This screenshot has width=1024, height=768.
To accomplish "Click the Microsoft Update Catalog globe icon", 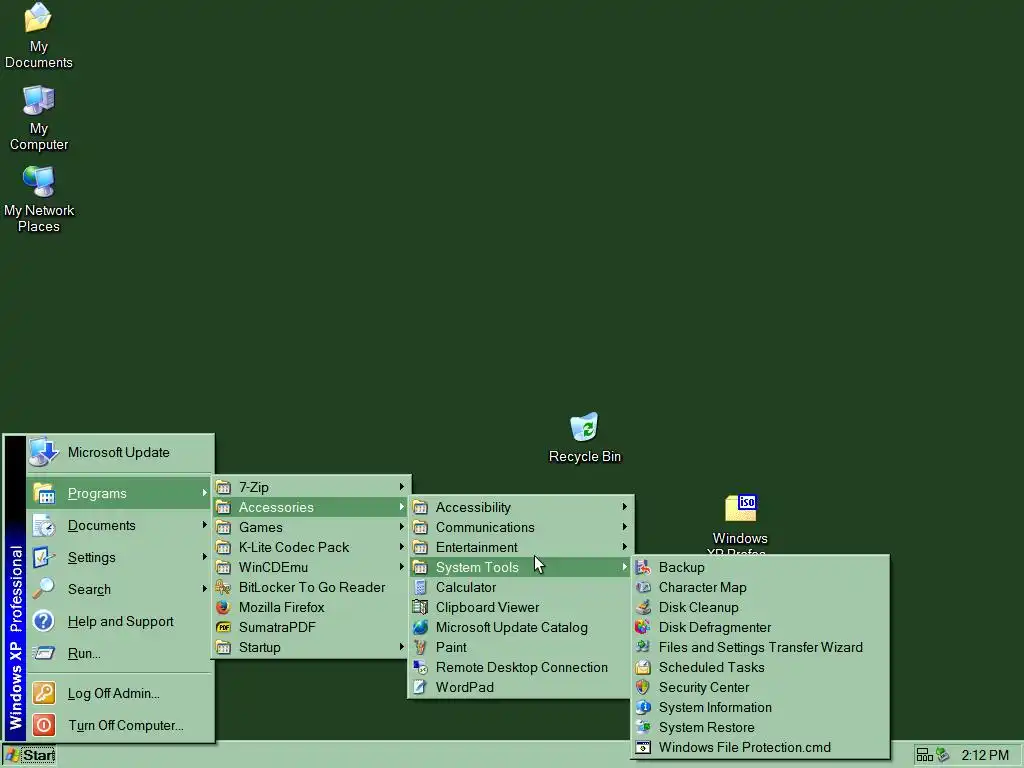I will click(420, 627).
